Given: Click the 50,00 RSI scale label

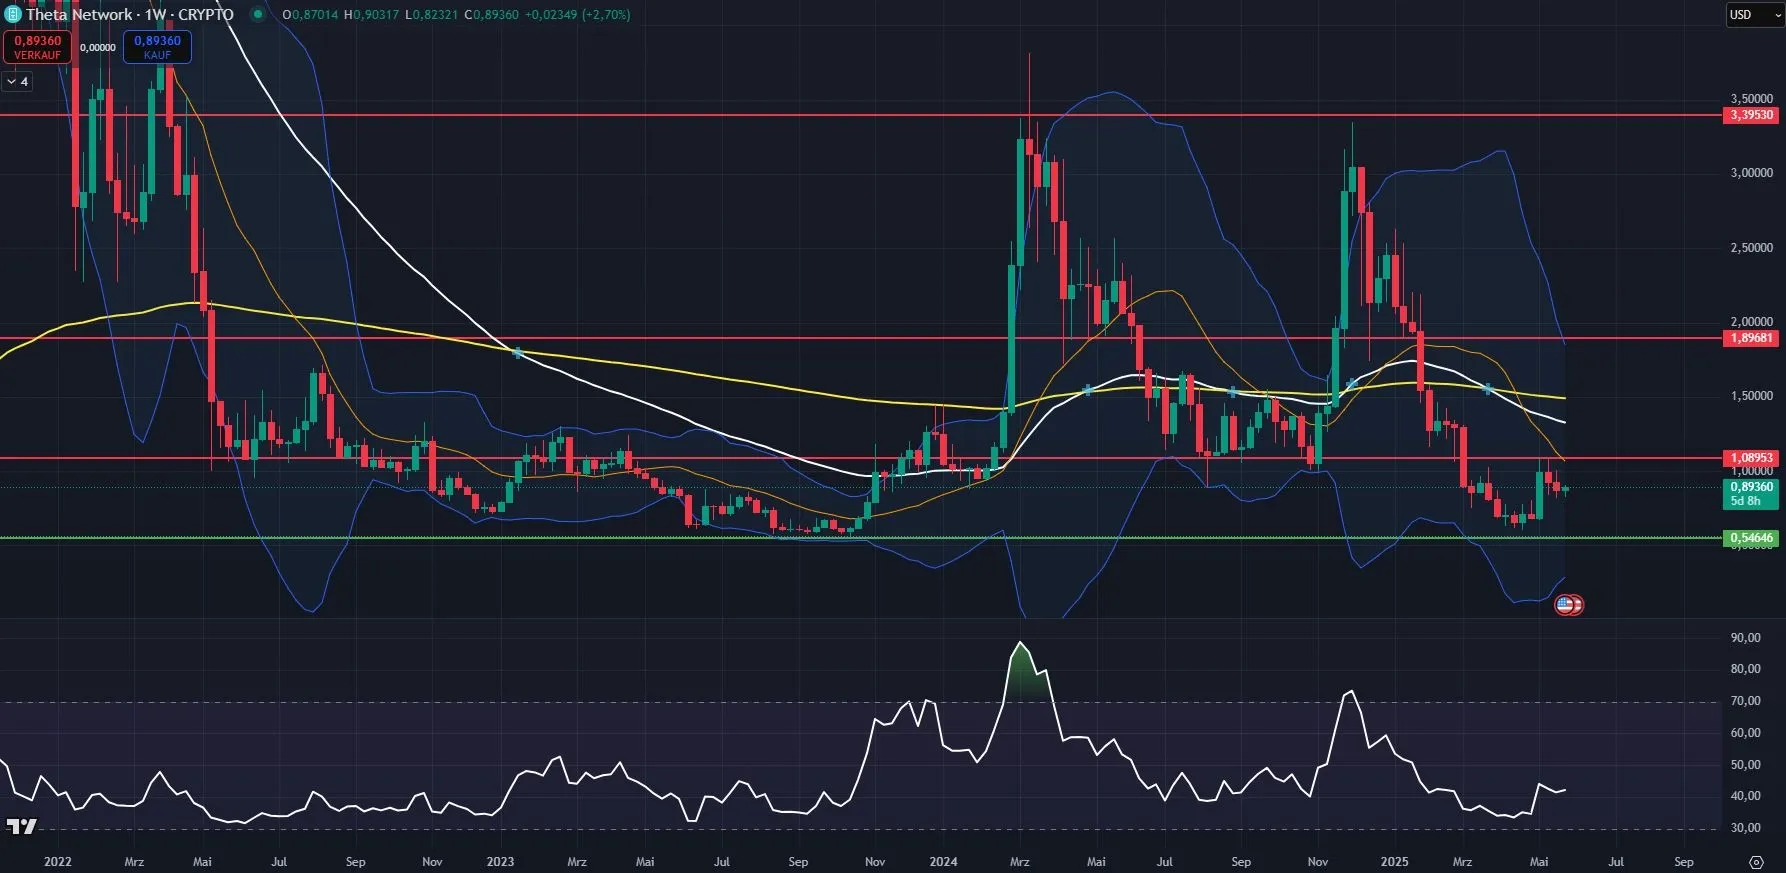Looking at the screenshot, I should 1745,765.
